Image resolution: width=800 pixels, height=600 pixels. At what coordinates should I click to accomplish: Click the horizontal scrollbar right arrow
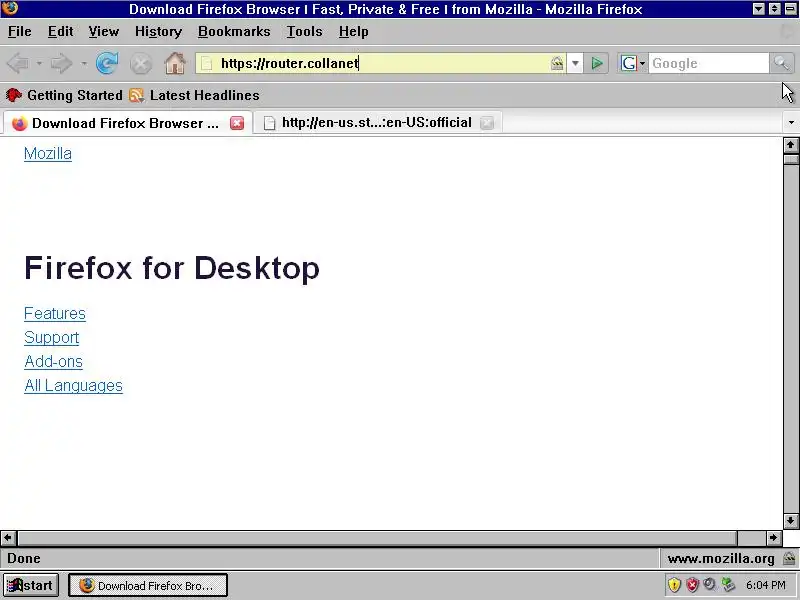pyautogui.click(x=773, y=537)
